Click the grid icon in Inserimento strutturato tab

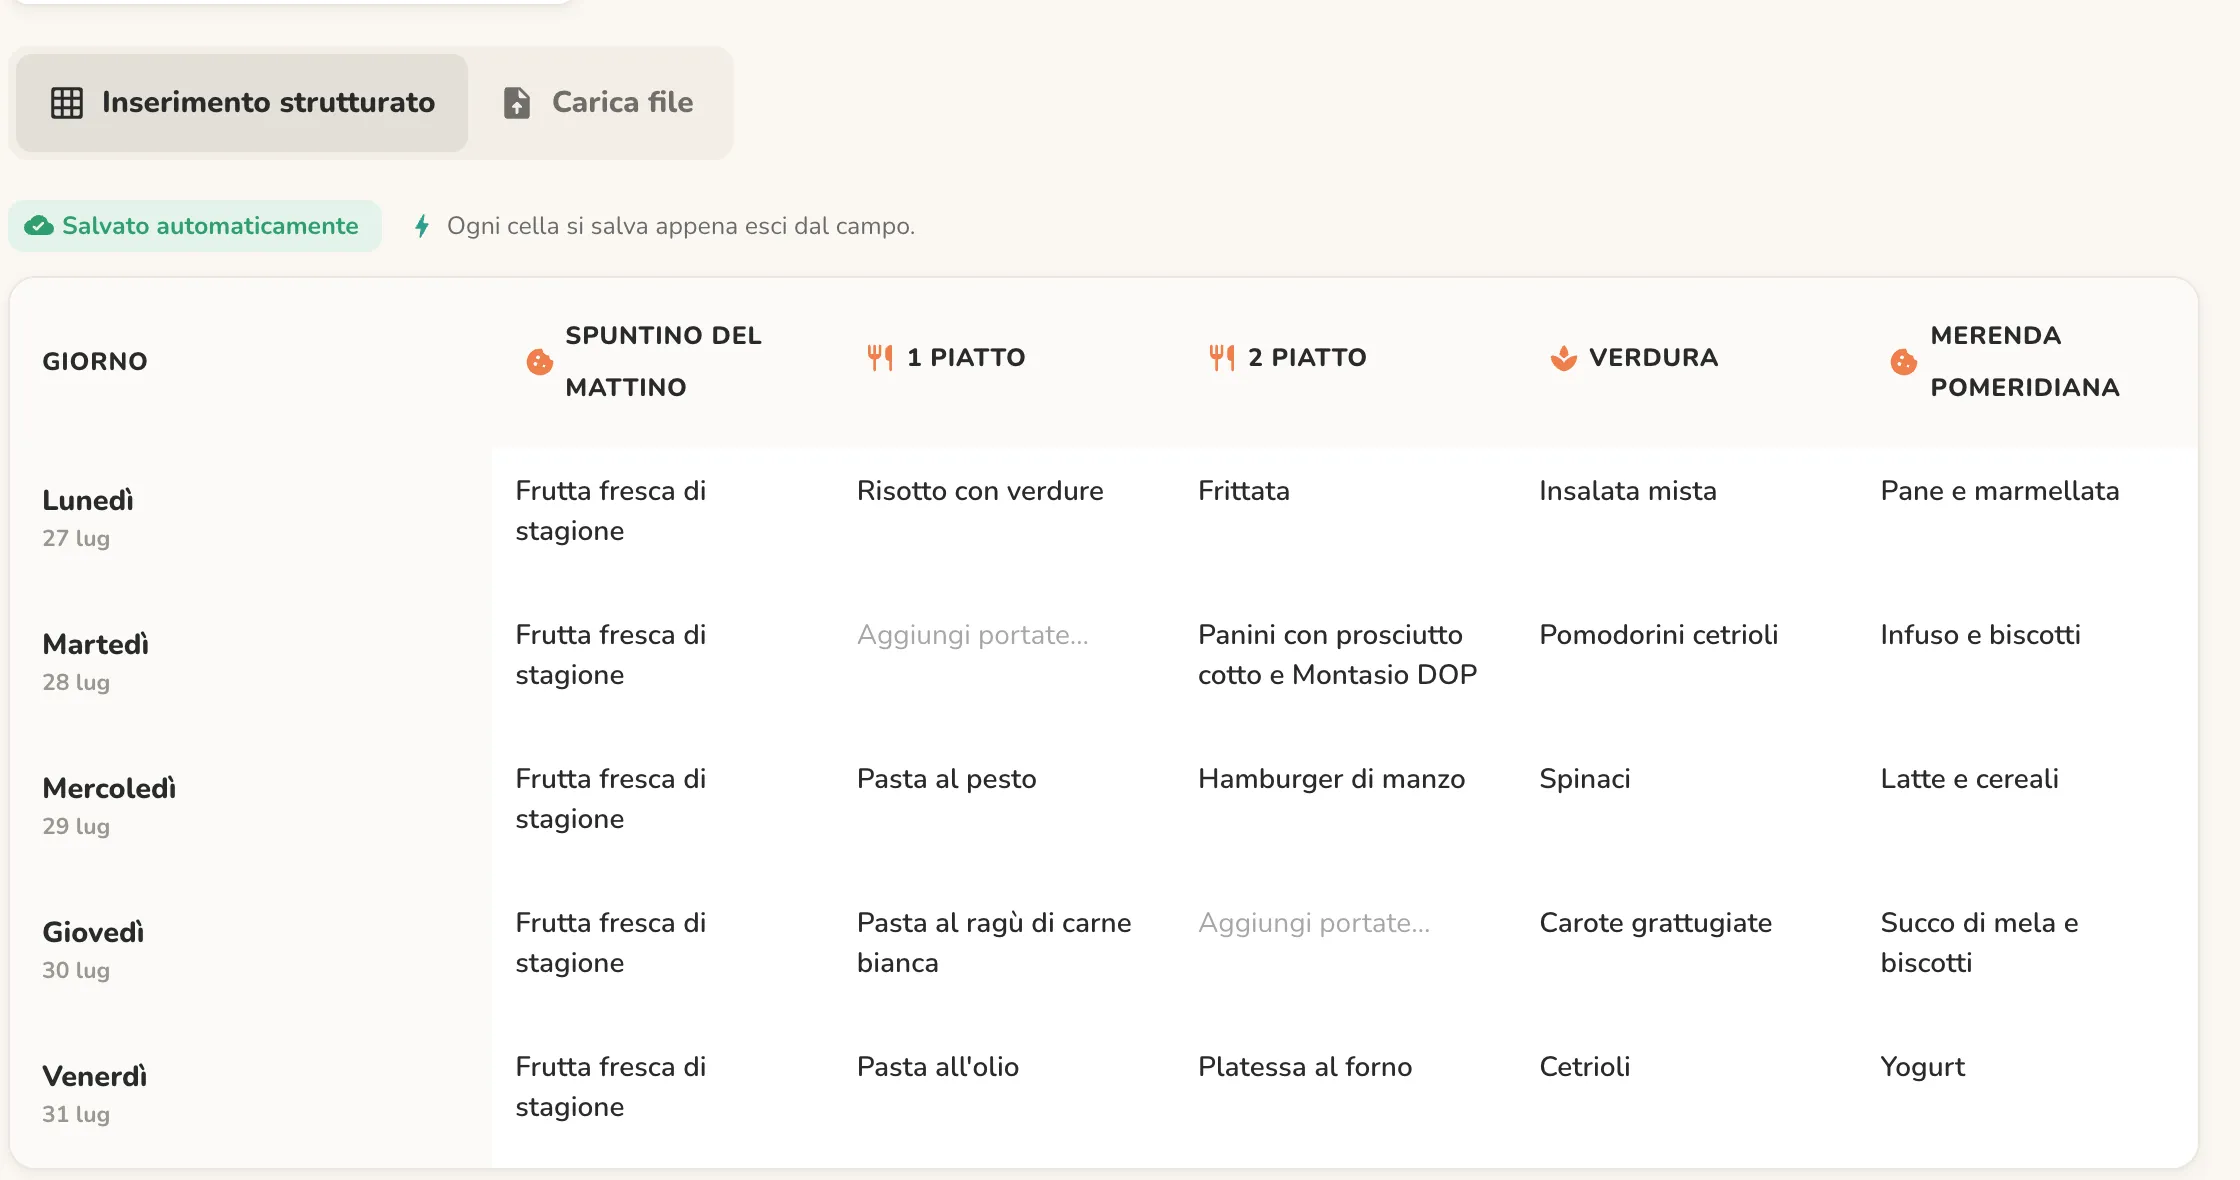(x=67, y=103)
